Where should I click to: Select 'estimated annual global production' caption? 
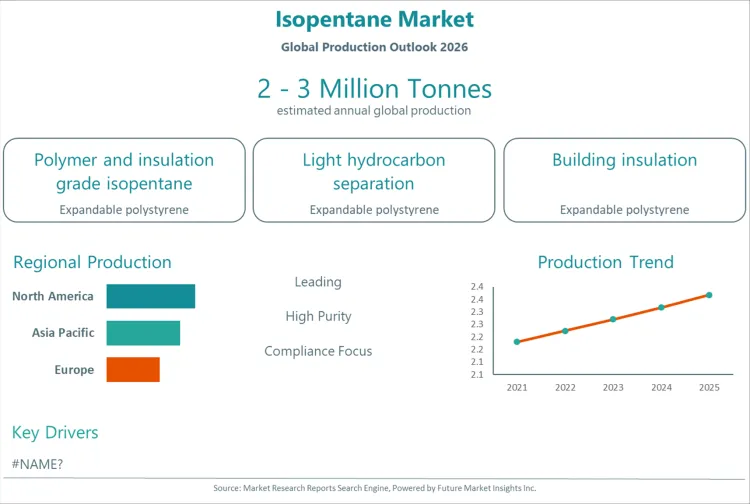(374, 110)
